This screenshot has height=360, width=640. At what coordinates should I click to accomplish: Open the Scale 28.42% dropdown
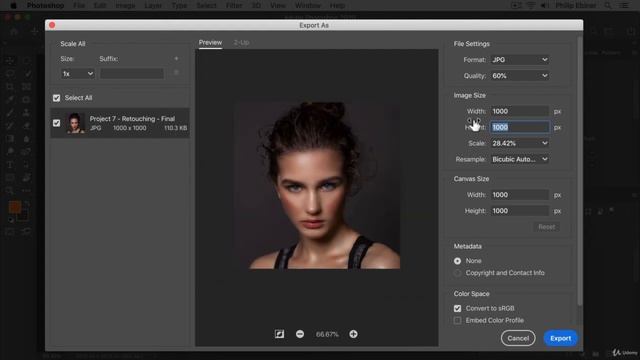click(x=520, y=143)
